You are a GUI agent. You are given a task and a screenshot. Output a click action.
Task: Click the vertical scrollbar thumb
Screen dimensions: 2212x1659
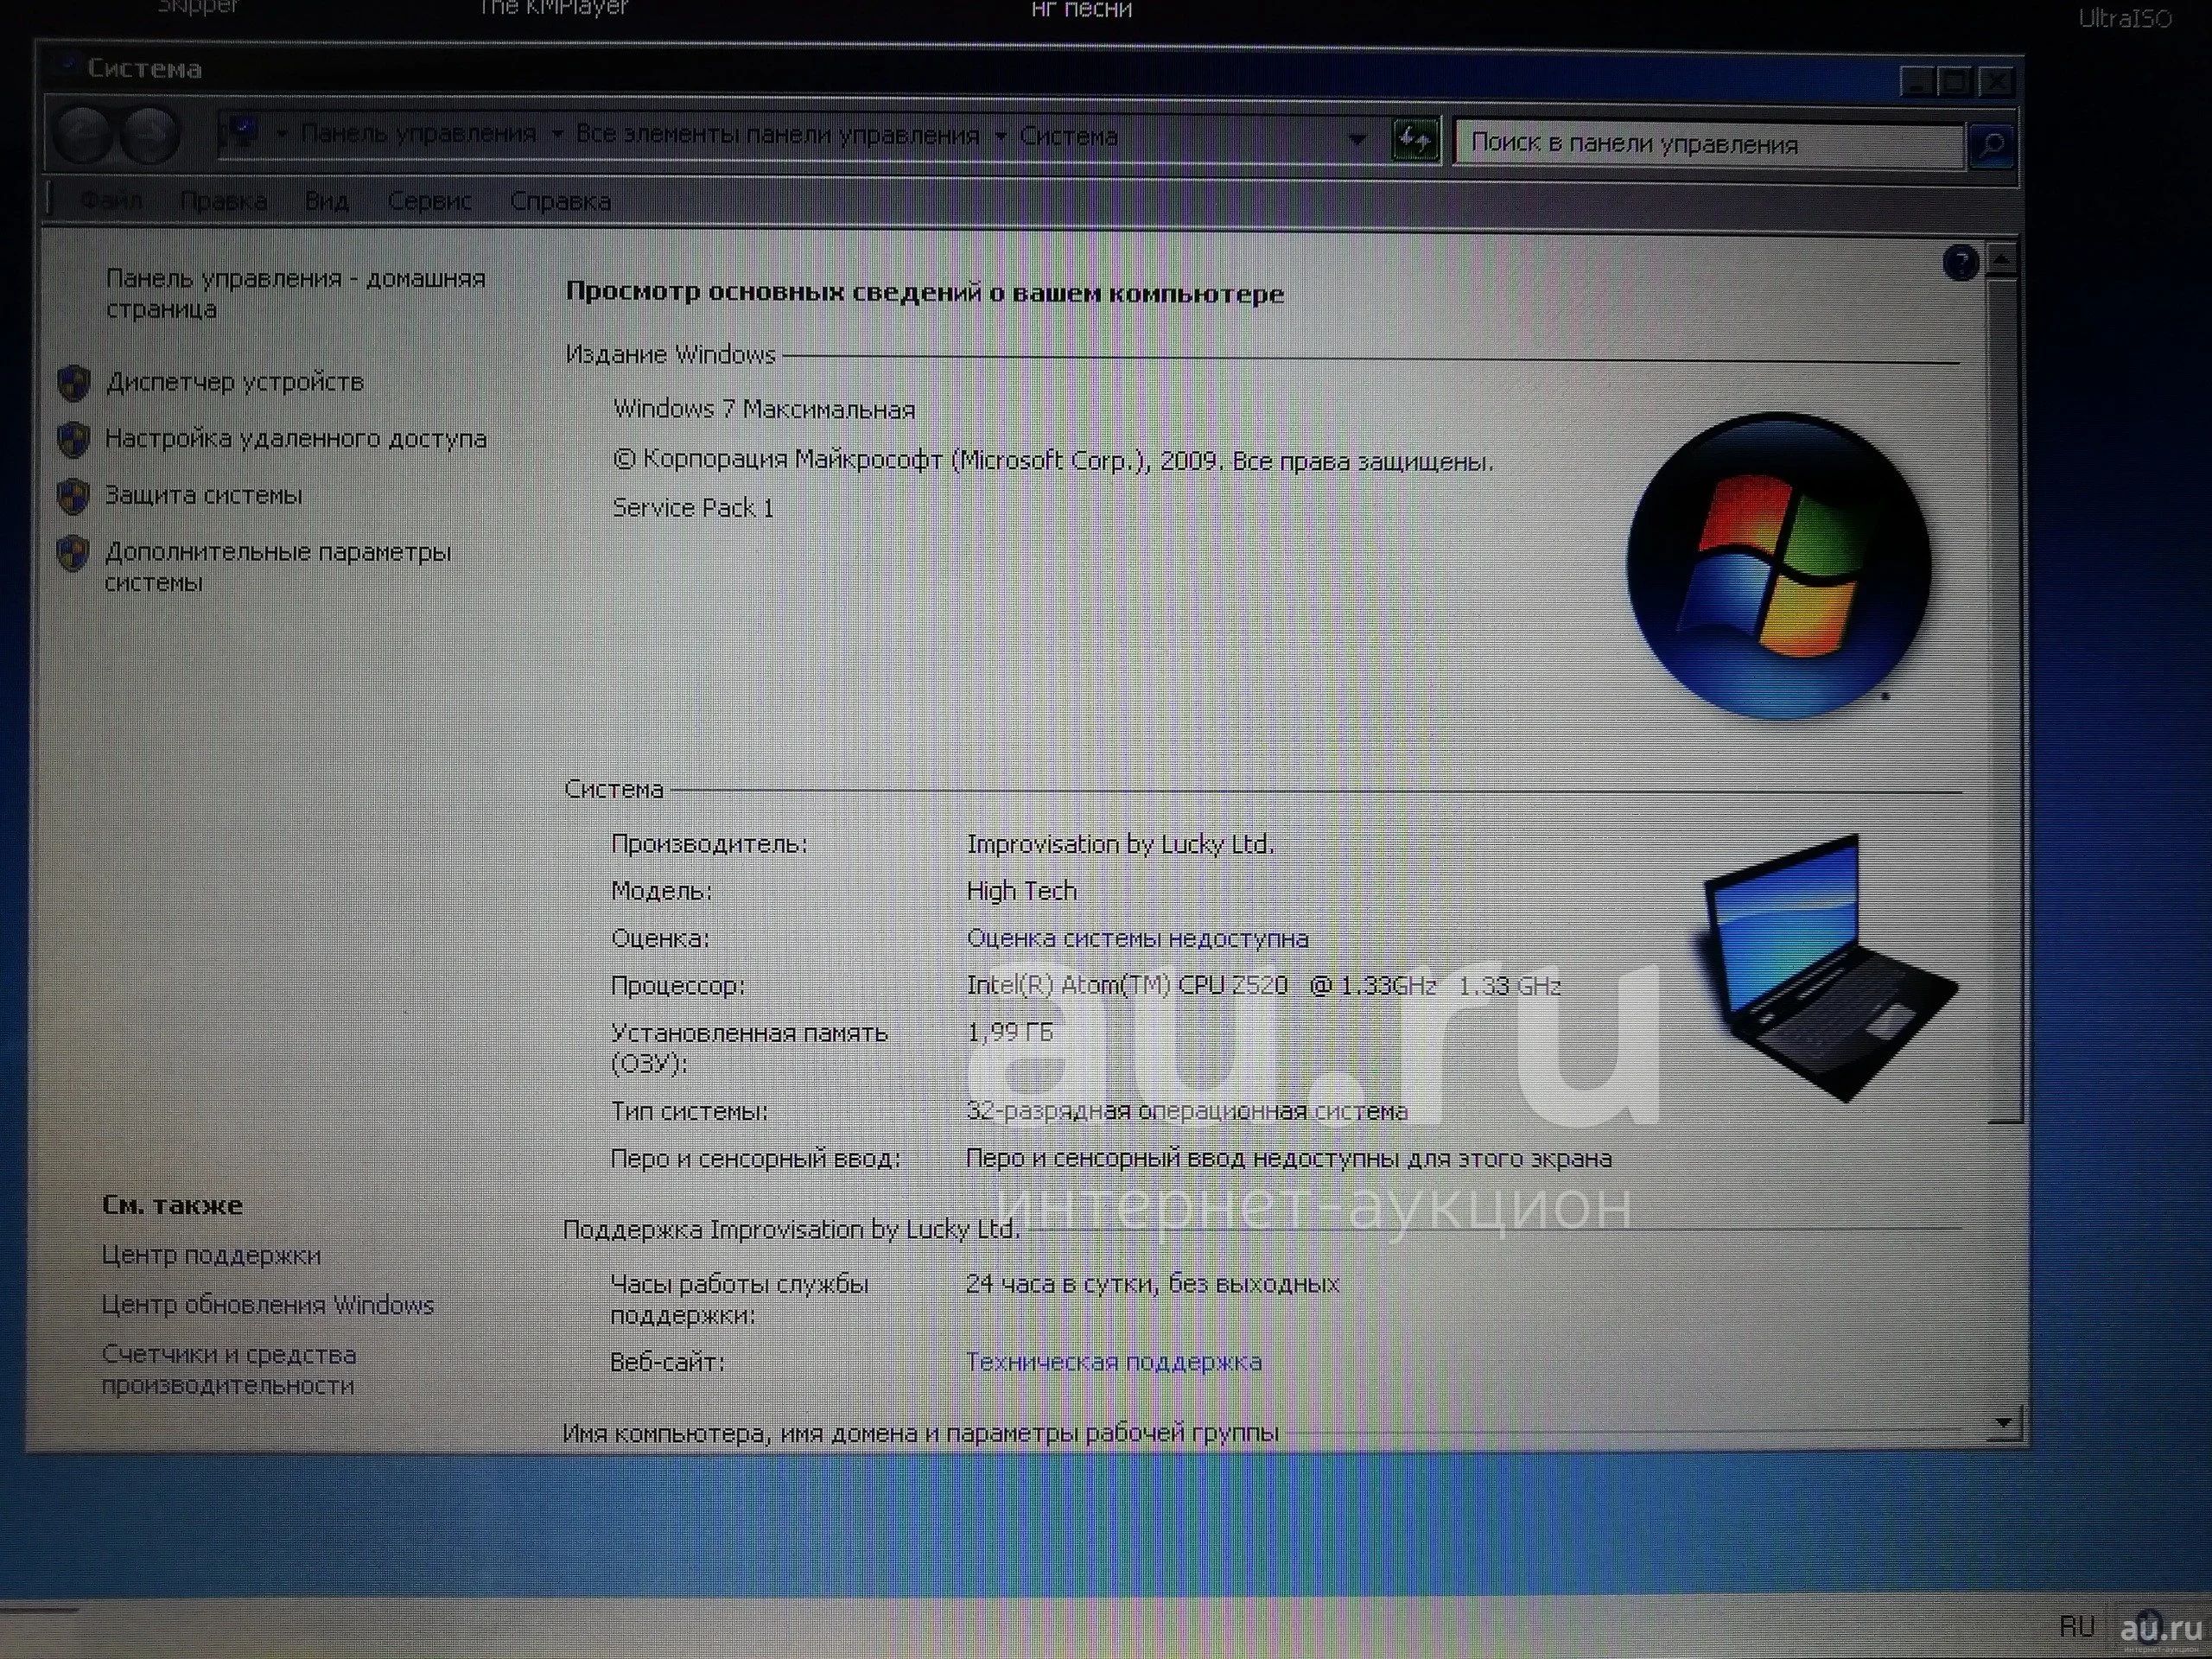(x=2003, y=700)
